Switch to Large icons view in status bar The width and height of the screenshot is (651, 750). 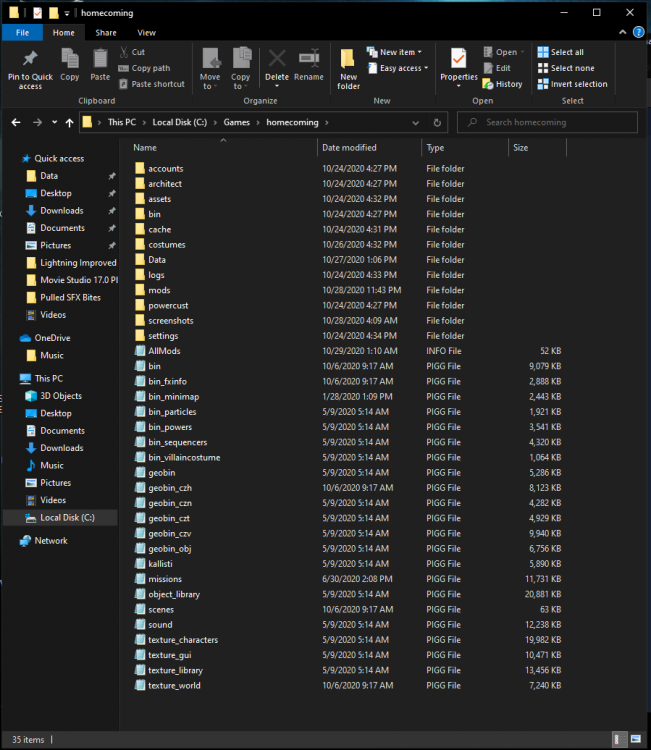(x=636, y=739)
